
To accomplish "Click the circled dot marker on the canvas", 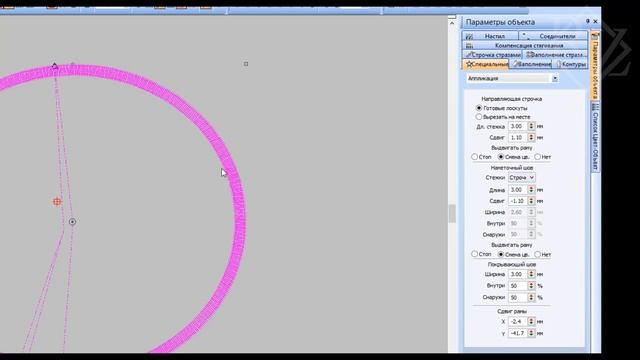I will (72, 222).
